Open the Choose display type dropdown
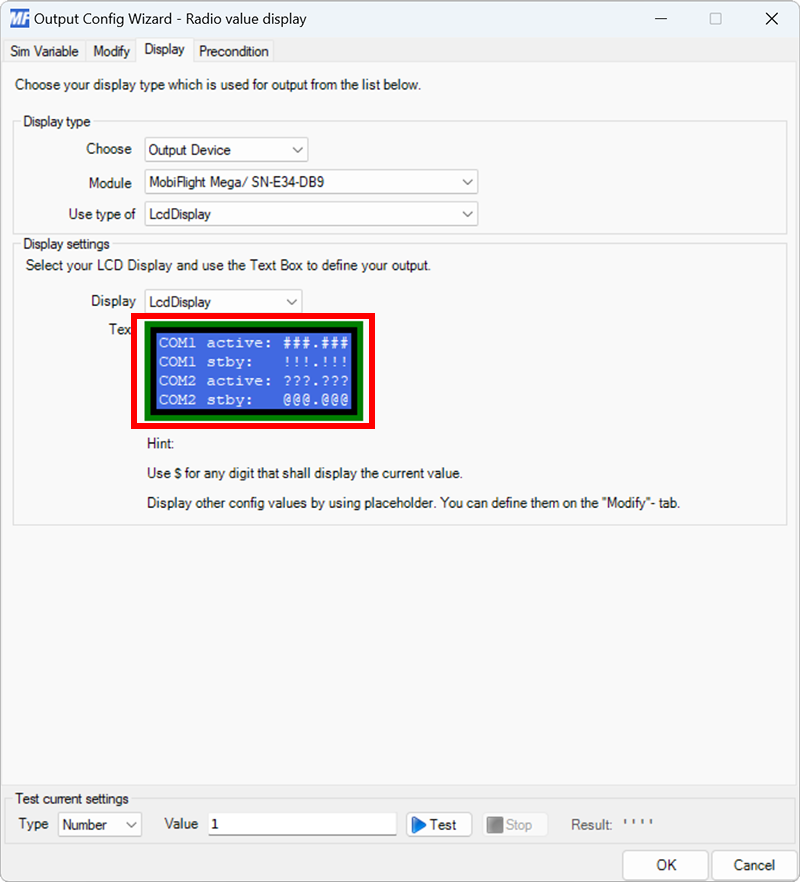Viewport: 800px width, 882px height. (297, 149)
